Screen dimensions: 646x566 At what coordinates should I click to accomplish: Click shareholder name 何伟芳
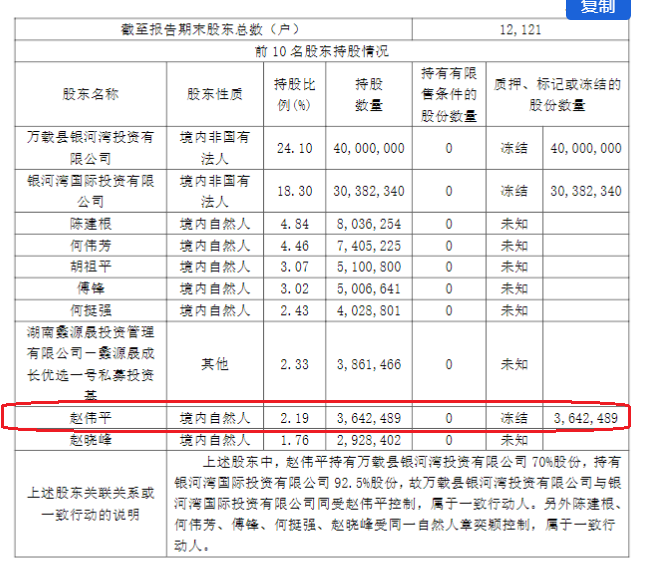(90, 244)
